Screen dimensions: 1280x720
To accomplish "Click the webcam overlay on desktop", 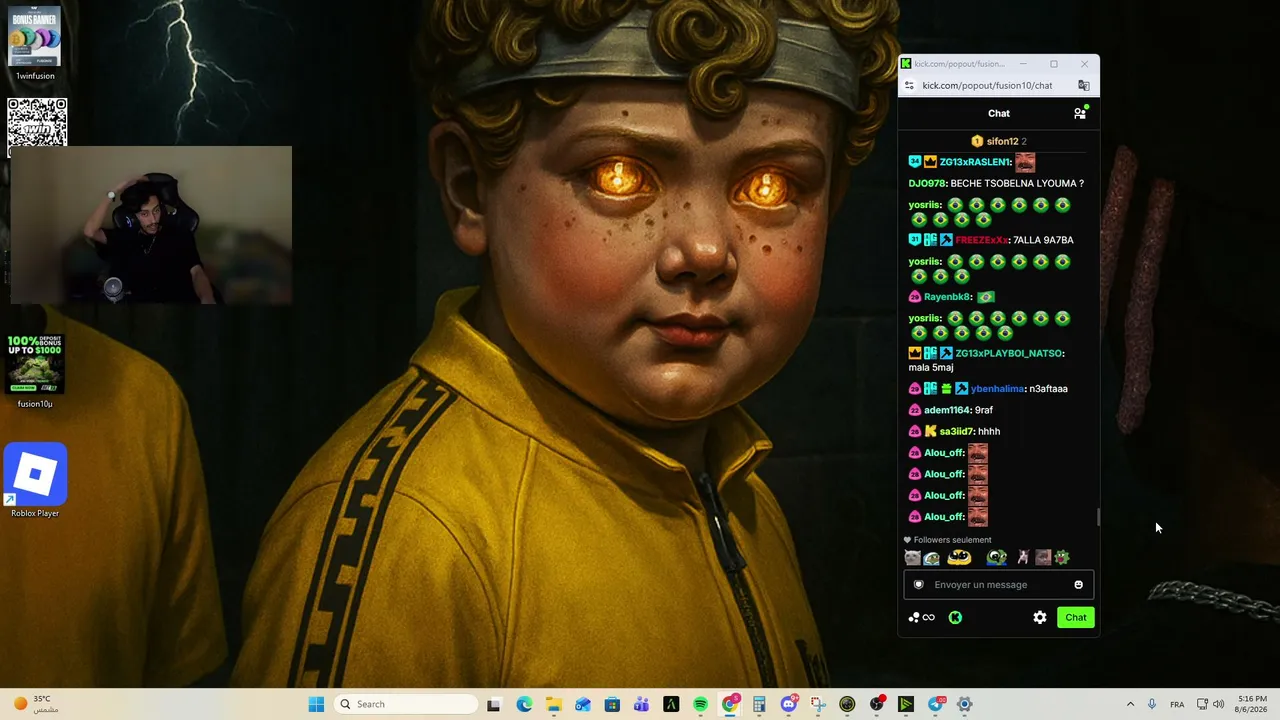I will [x=151, y=225].
